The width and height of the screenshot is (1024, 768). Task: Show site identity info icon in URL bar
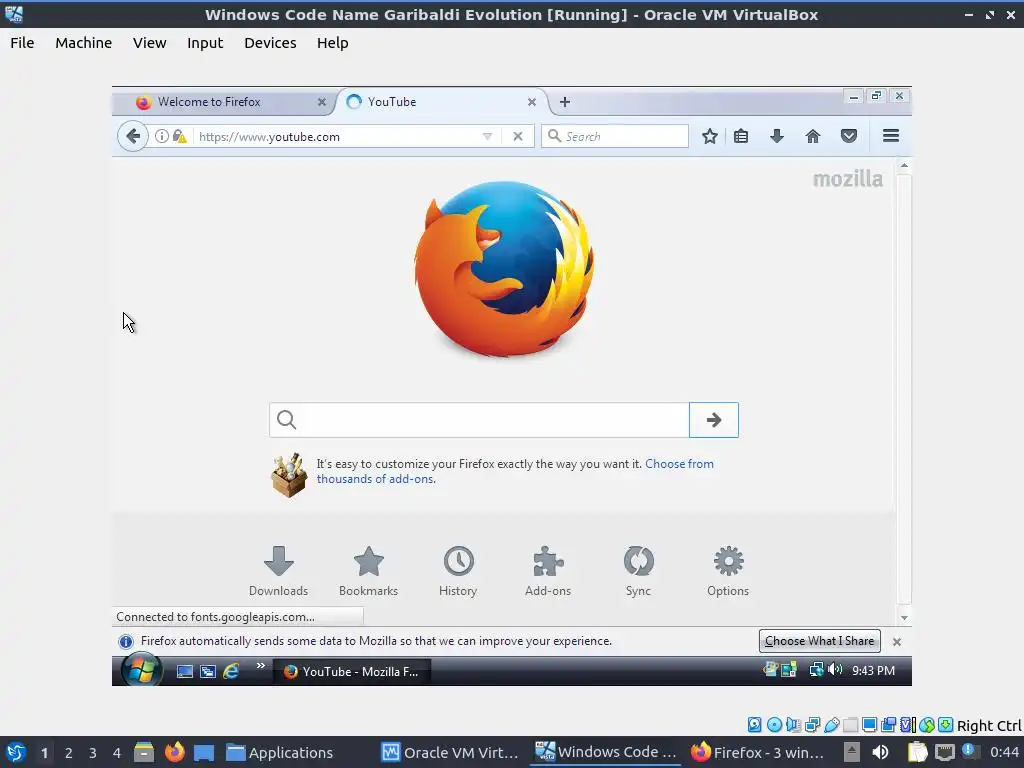[x=161, y=136]
